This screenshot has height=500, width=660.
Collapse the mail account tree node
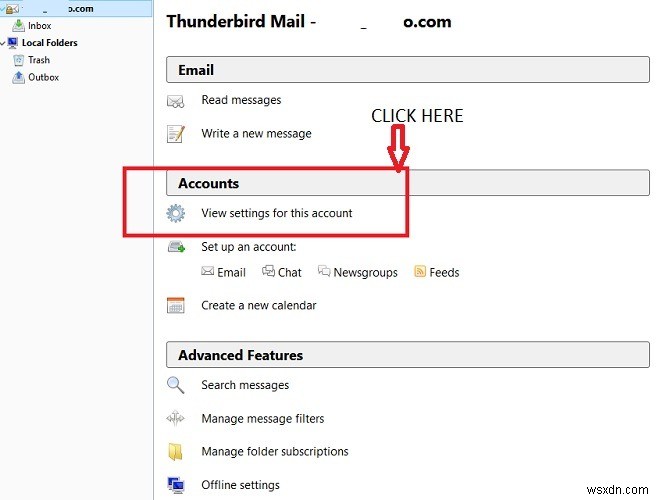pyautogui.click(x=2, y=9)
